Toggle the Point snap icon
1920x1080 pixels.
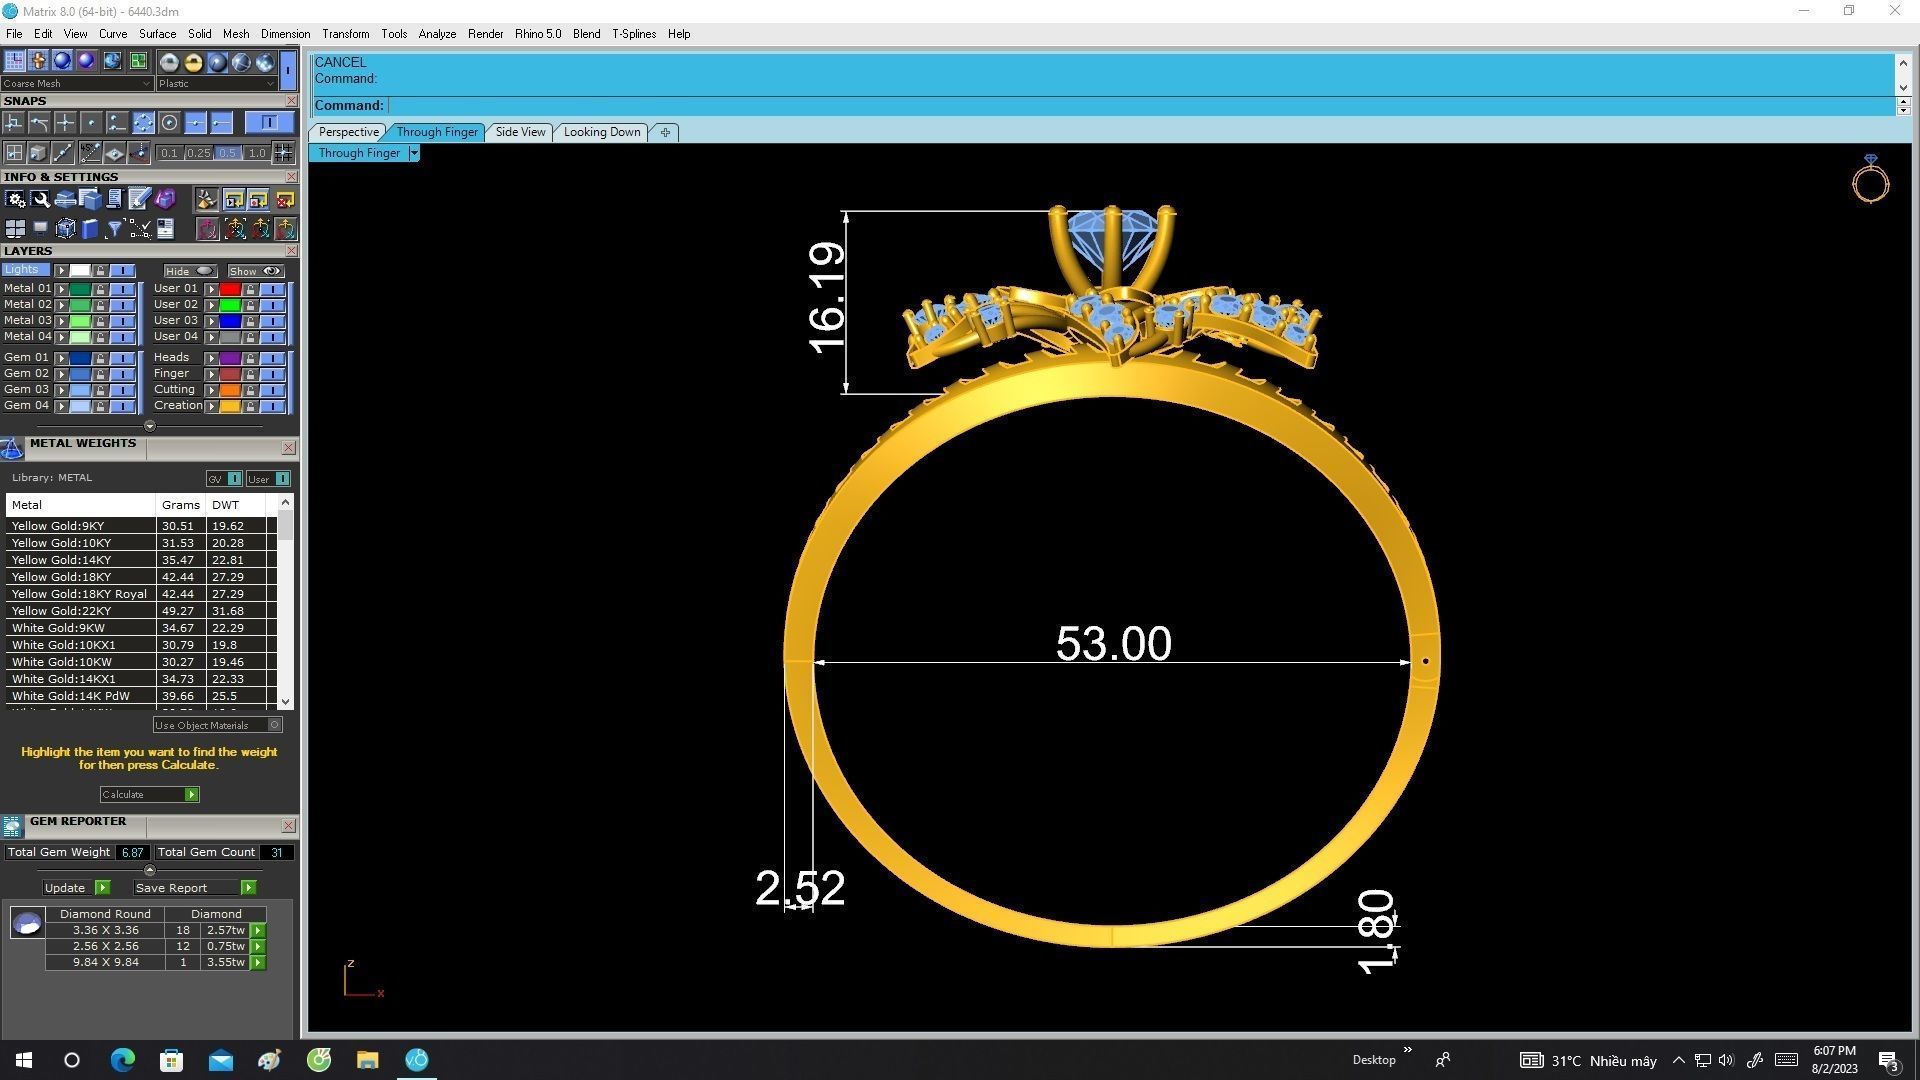91,122
